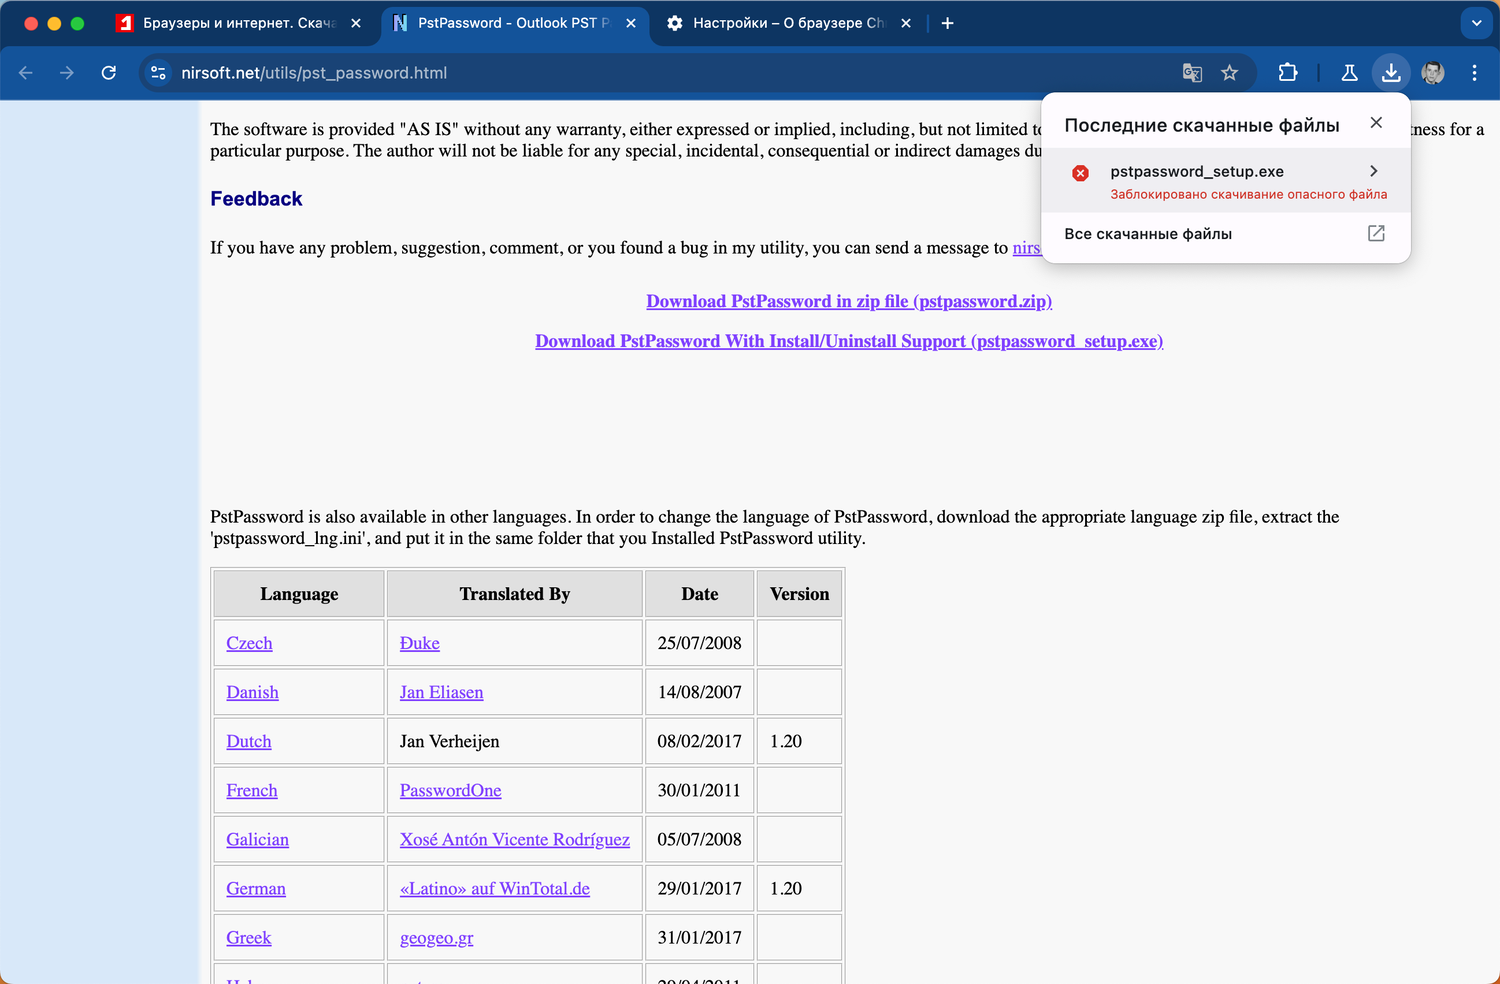This screenshot has height=984, width=1500.
Task: Open all downloads in new tab icon
Action: 1376,233
